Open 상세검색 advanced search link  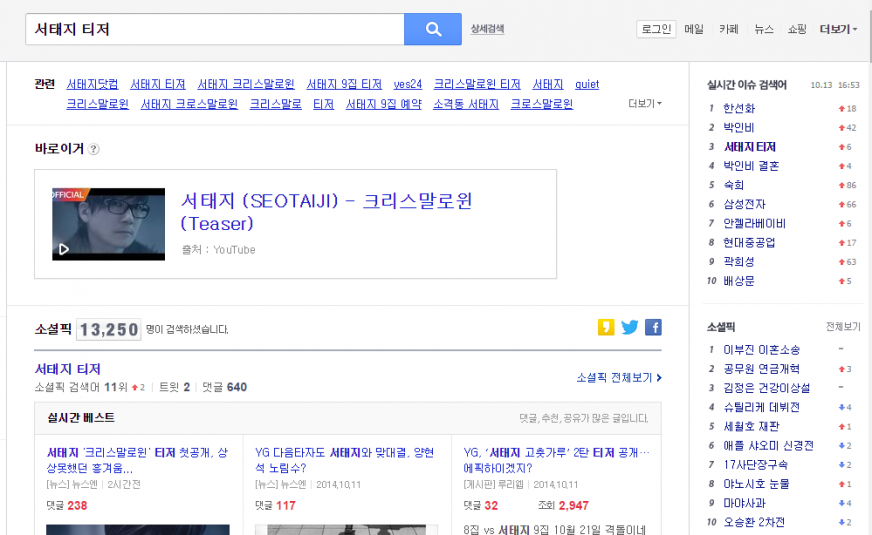(487, 29)
